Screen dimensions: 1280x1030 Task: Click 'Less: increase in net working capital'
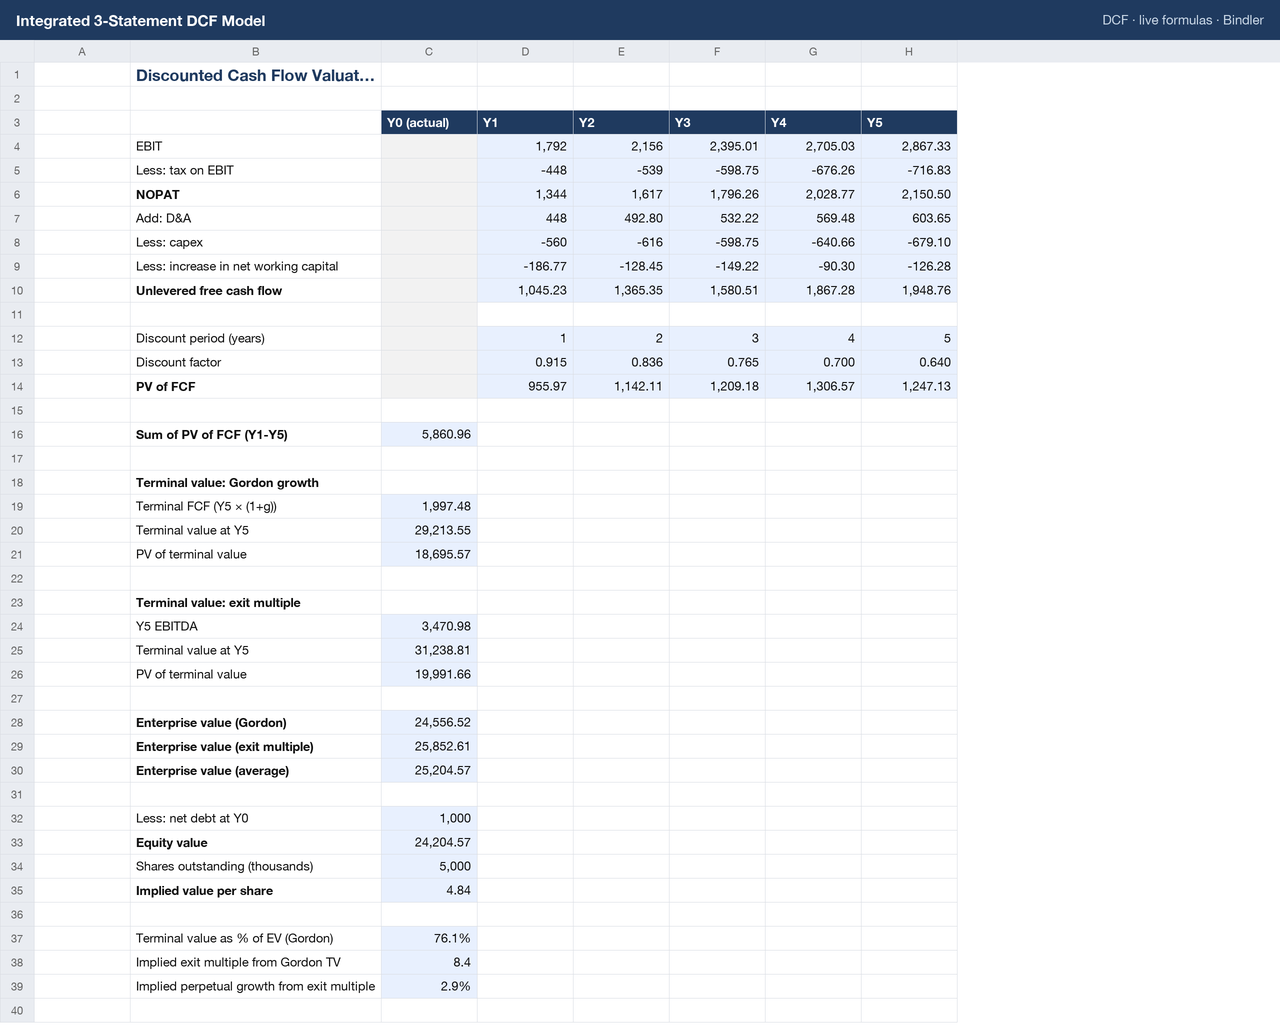point(255,267)
